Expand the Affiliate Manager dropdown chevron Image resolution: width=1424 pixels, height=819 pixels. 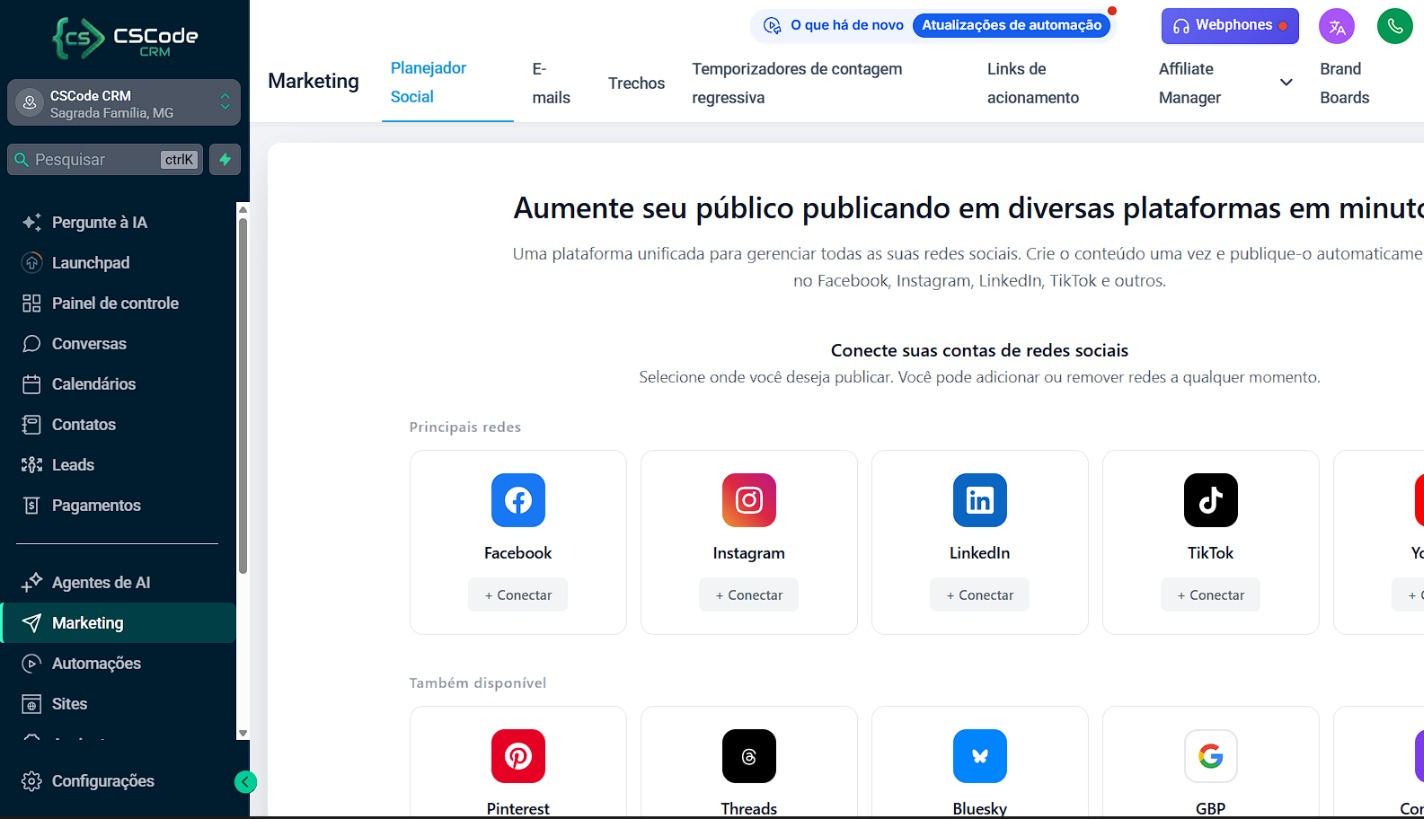point(1286,83)
